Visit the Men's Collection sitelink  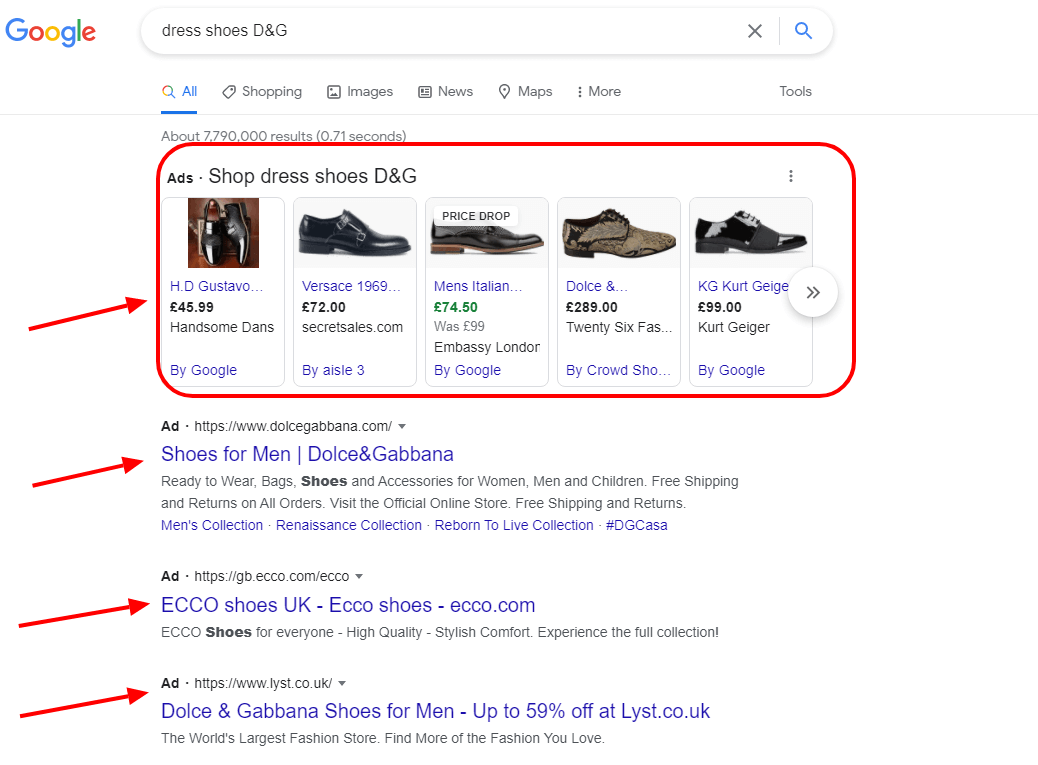(212, 525)
